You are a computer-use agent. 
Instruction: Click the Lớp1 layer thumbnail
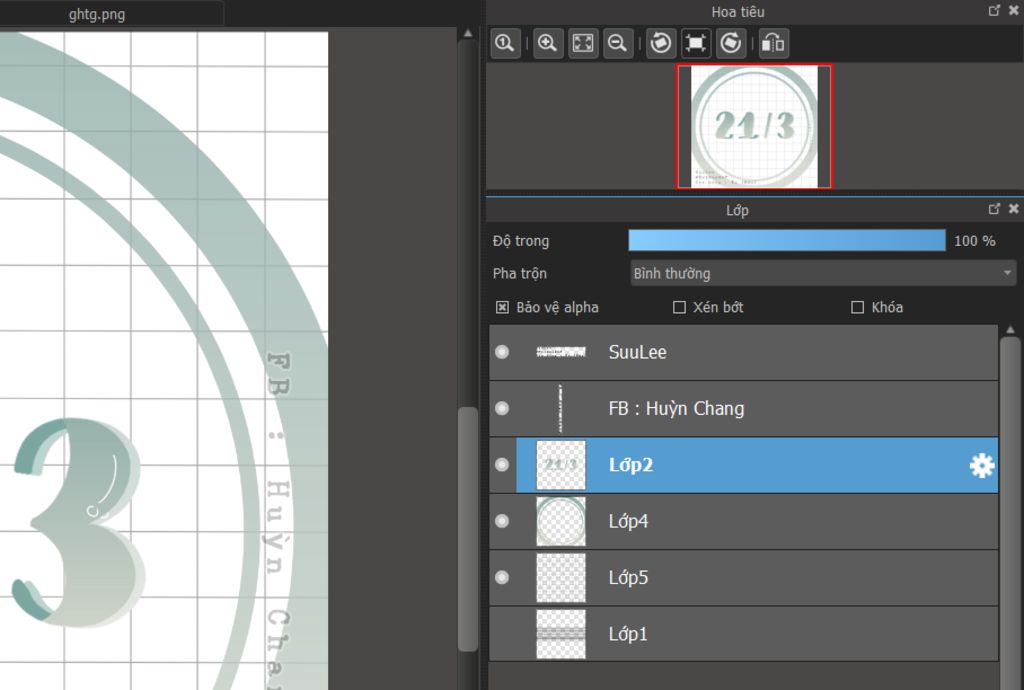click(561, 634)
